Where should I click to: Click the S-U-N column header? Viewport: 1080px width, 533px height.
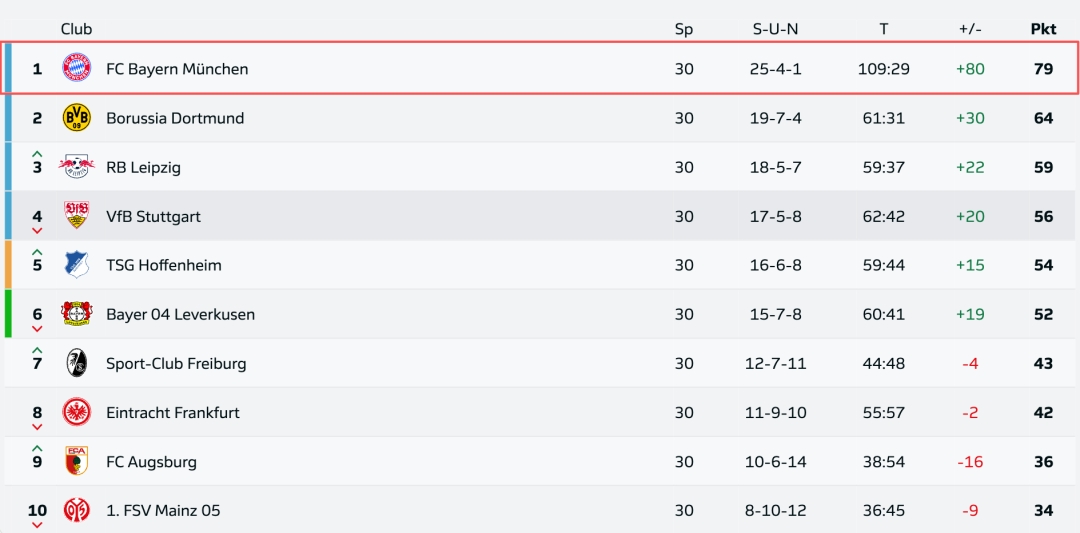tap(776, 29)
